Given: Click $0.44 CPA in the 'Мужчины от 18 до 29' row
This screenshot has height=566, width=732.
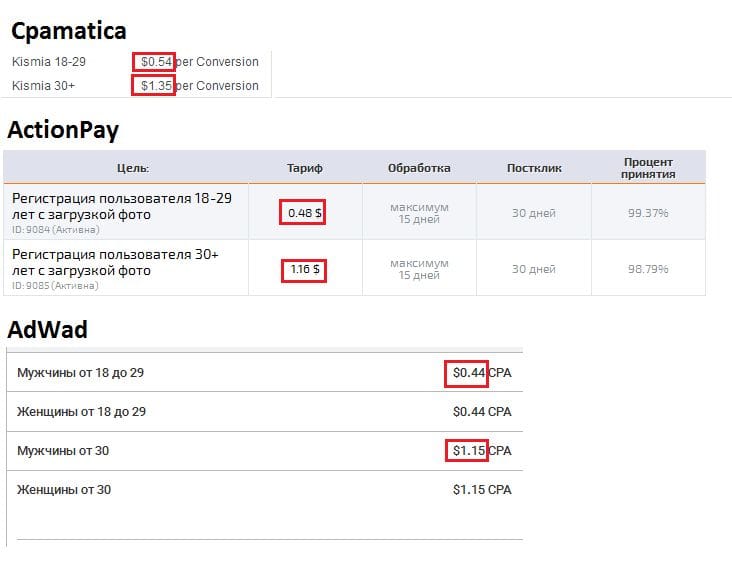Looking at the screenshot, I should [482, 373].
